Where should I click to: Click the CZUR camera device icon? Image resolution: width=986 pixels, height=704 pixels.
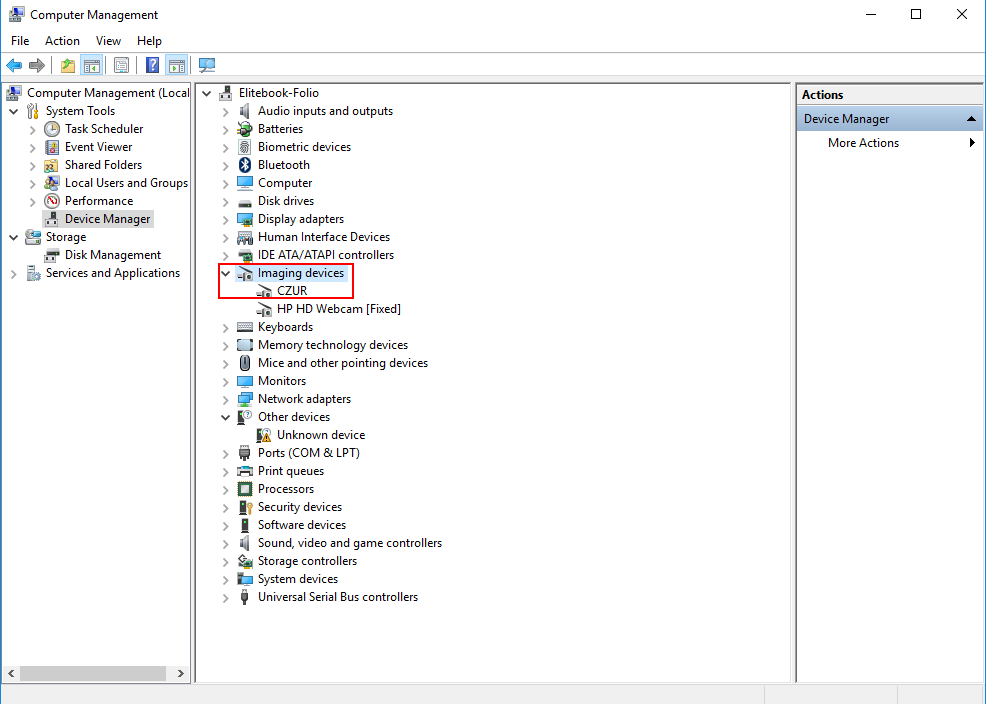pos(264,291)
